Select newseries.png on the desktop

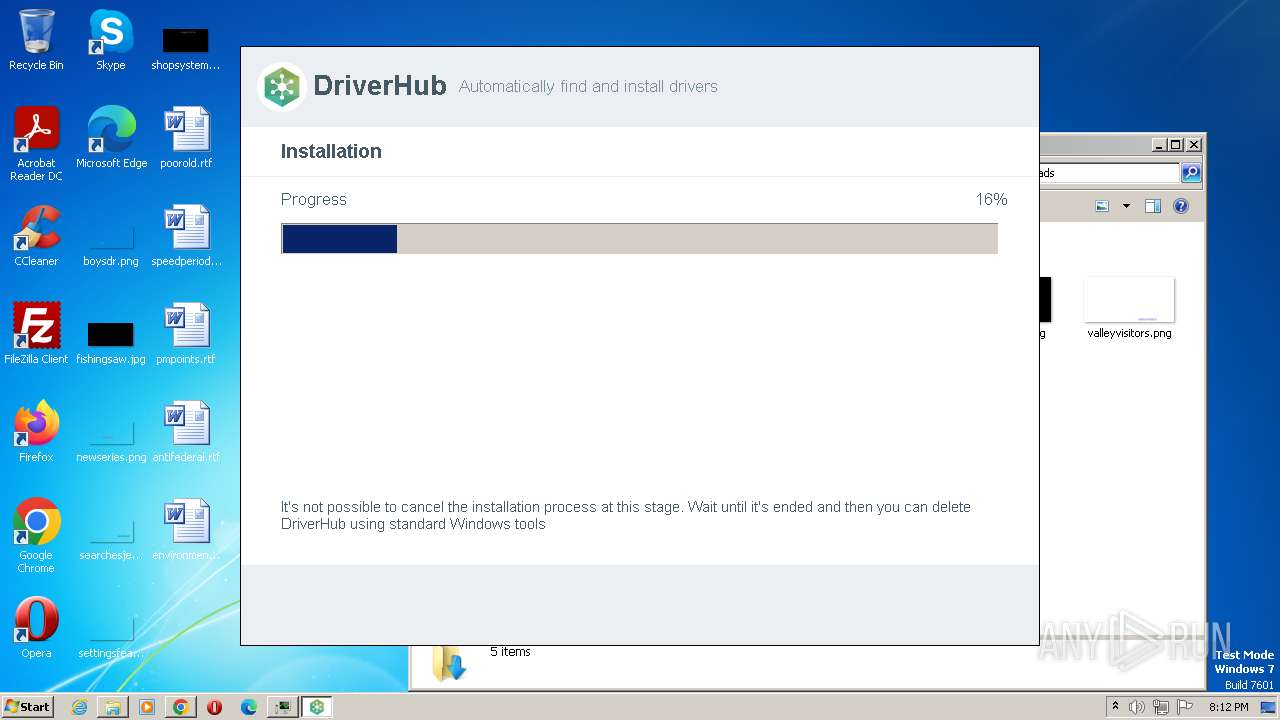pos(111,442)
